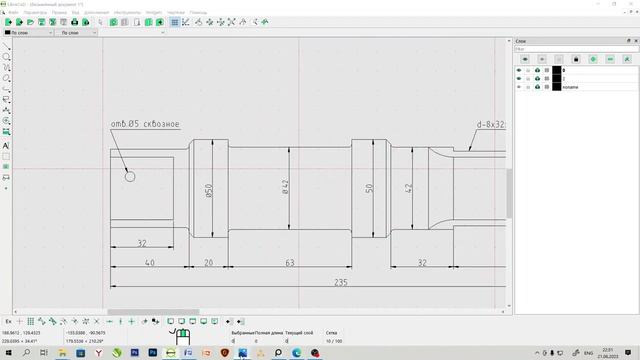
Task: Enable Free snap in snap toolbar
Action: (x=19, y=322)
